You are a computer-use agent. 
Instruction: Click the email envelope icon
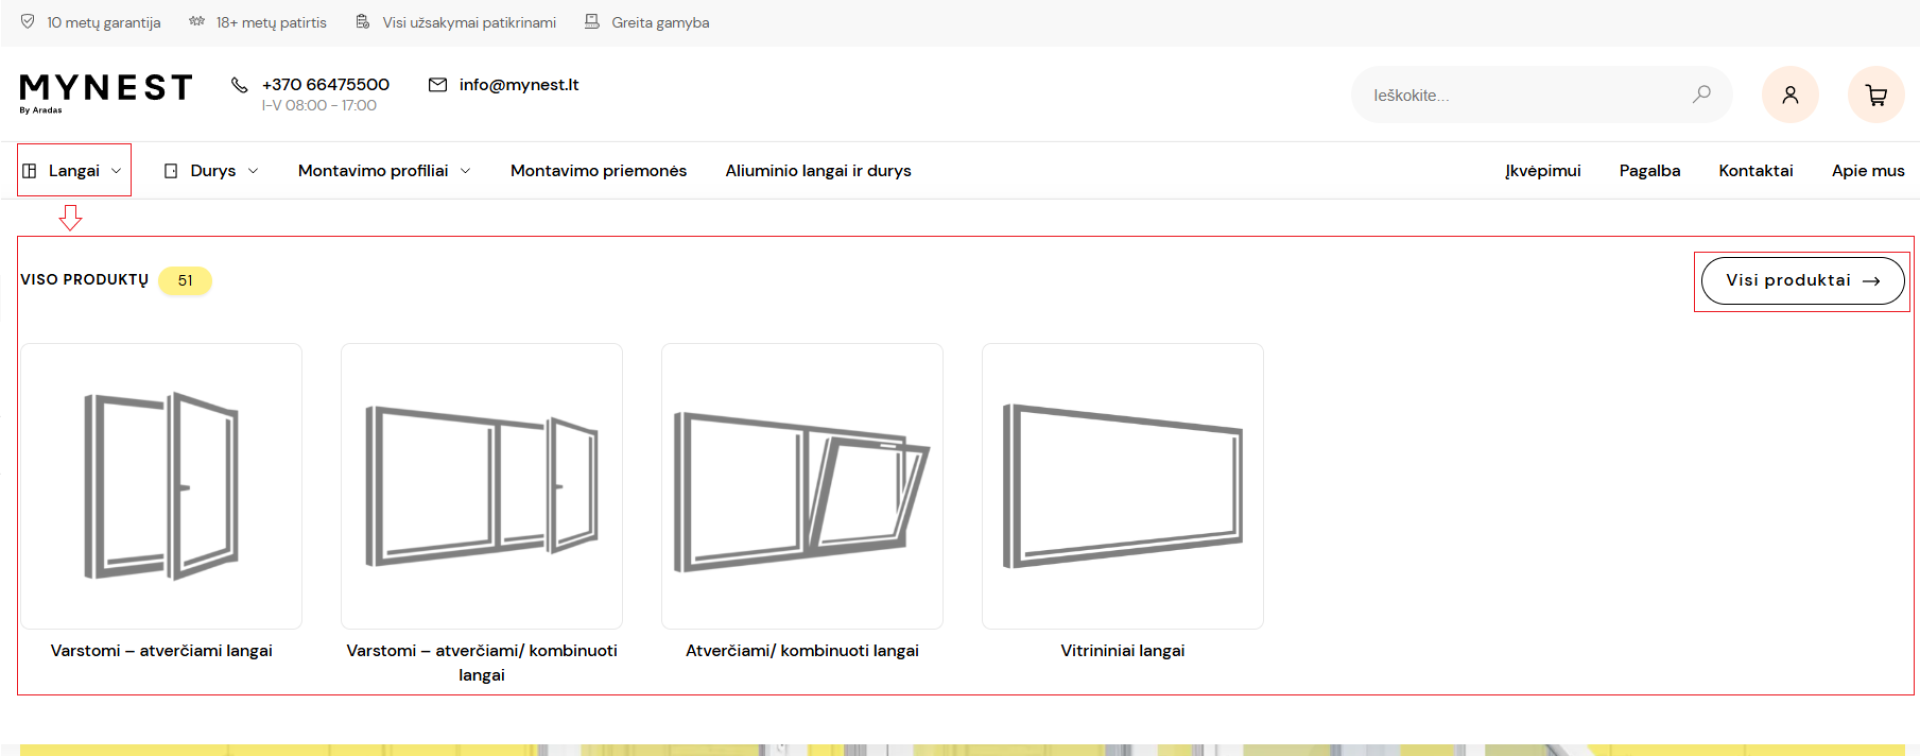pos(437,85)
